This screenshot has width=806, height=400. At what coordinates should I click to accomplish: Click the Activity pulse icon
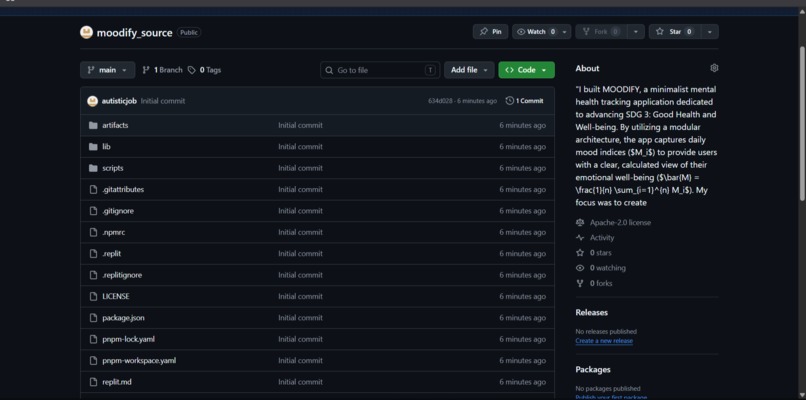[x=580, y=238]
